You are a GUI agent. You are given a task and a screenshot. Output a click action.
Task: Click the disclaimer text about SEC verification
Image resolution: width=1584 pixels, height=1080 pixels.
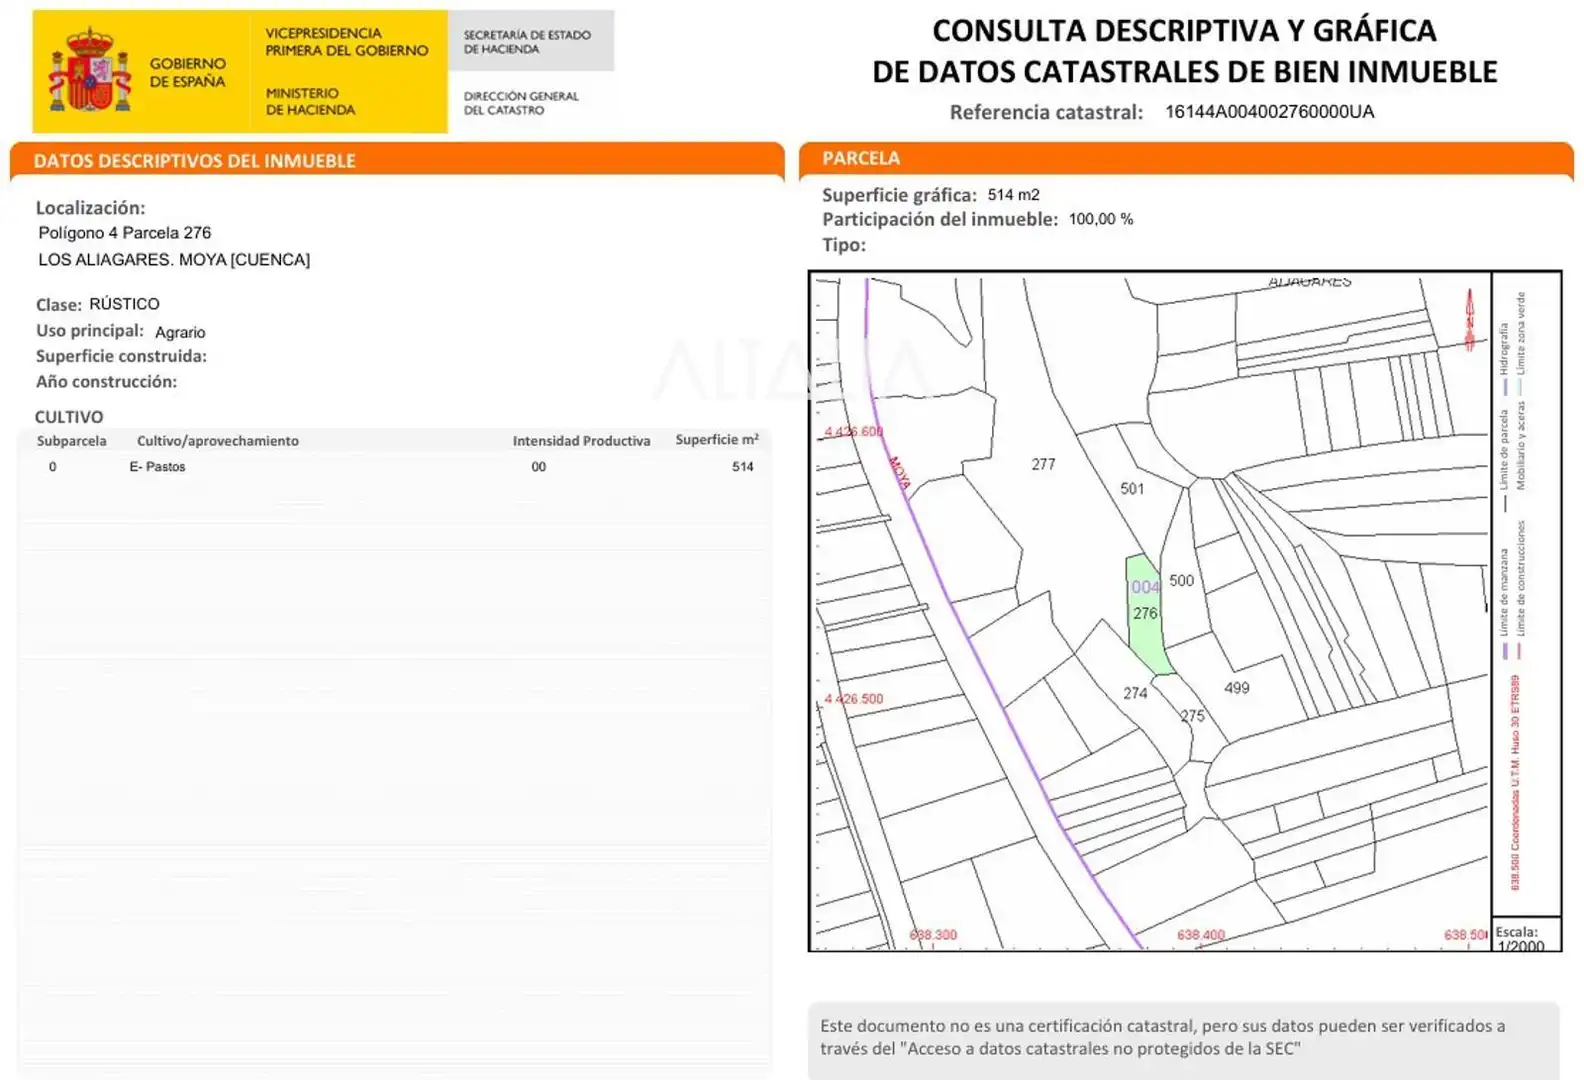pyautogui.click(x=1162, y=1037)
